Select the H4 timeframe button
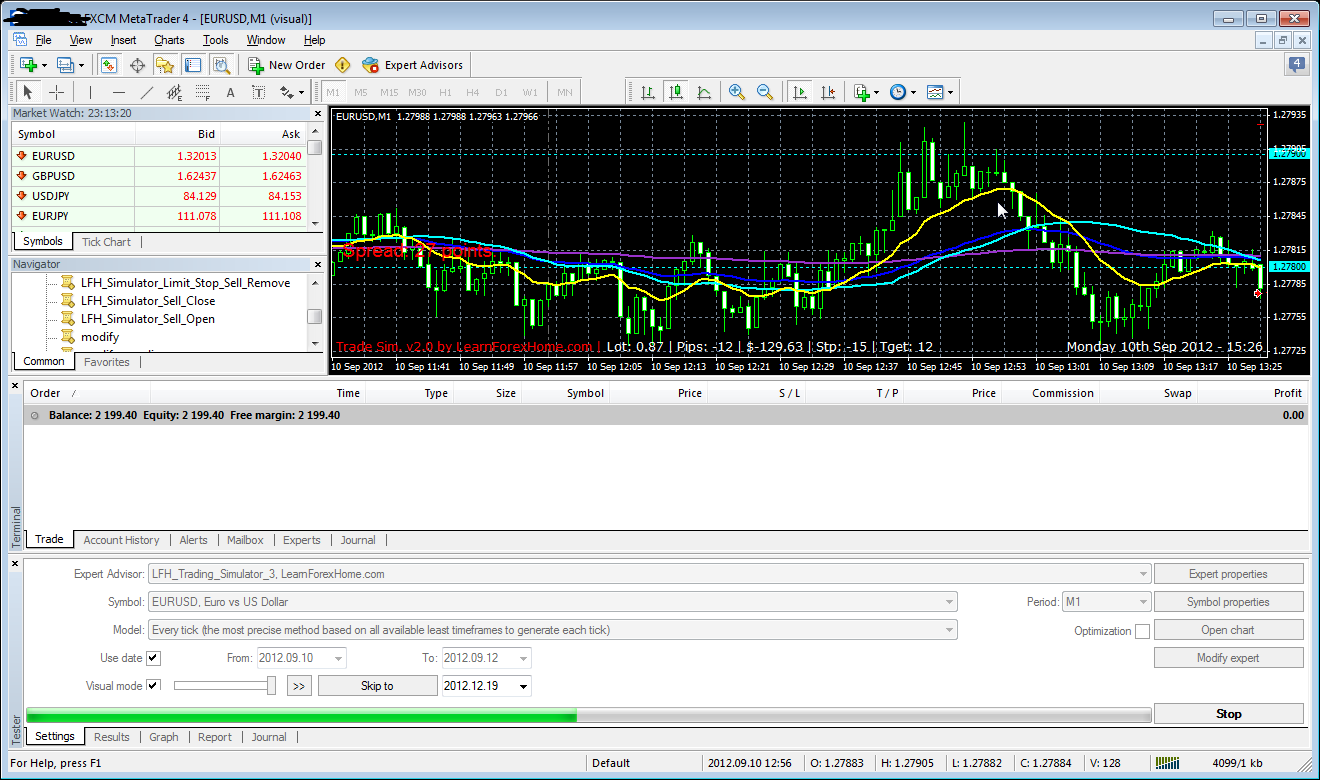 click(x=473, y=92)
